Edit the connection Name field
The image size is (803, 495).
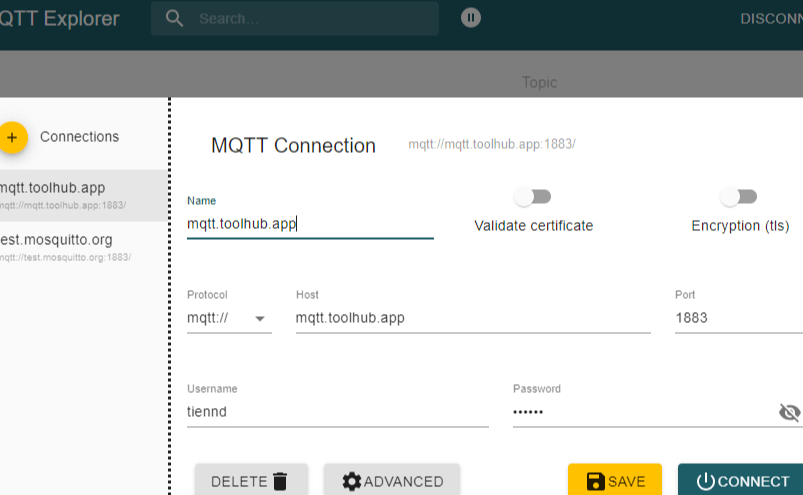click(x=310, y=224)
